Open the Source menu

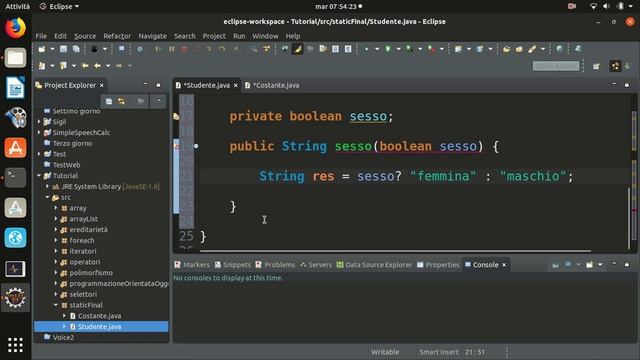[x=85, y=36]
